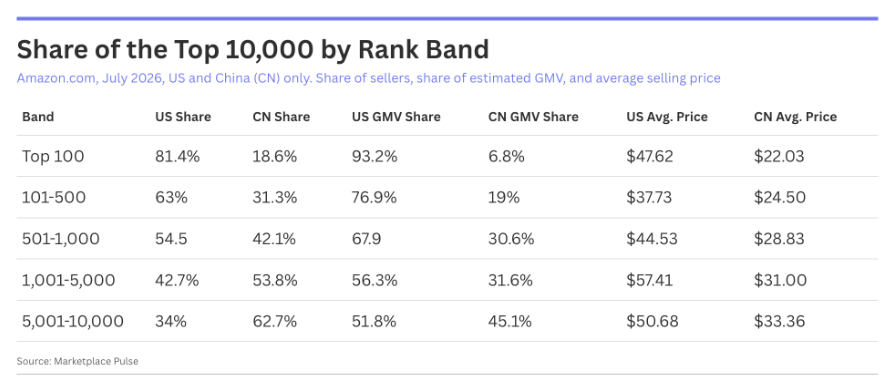Click the Source: Marketplace Pulse text
This screenshot has height=390, width=894.
(78, 361)
